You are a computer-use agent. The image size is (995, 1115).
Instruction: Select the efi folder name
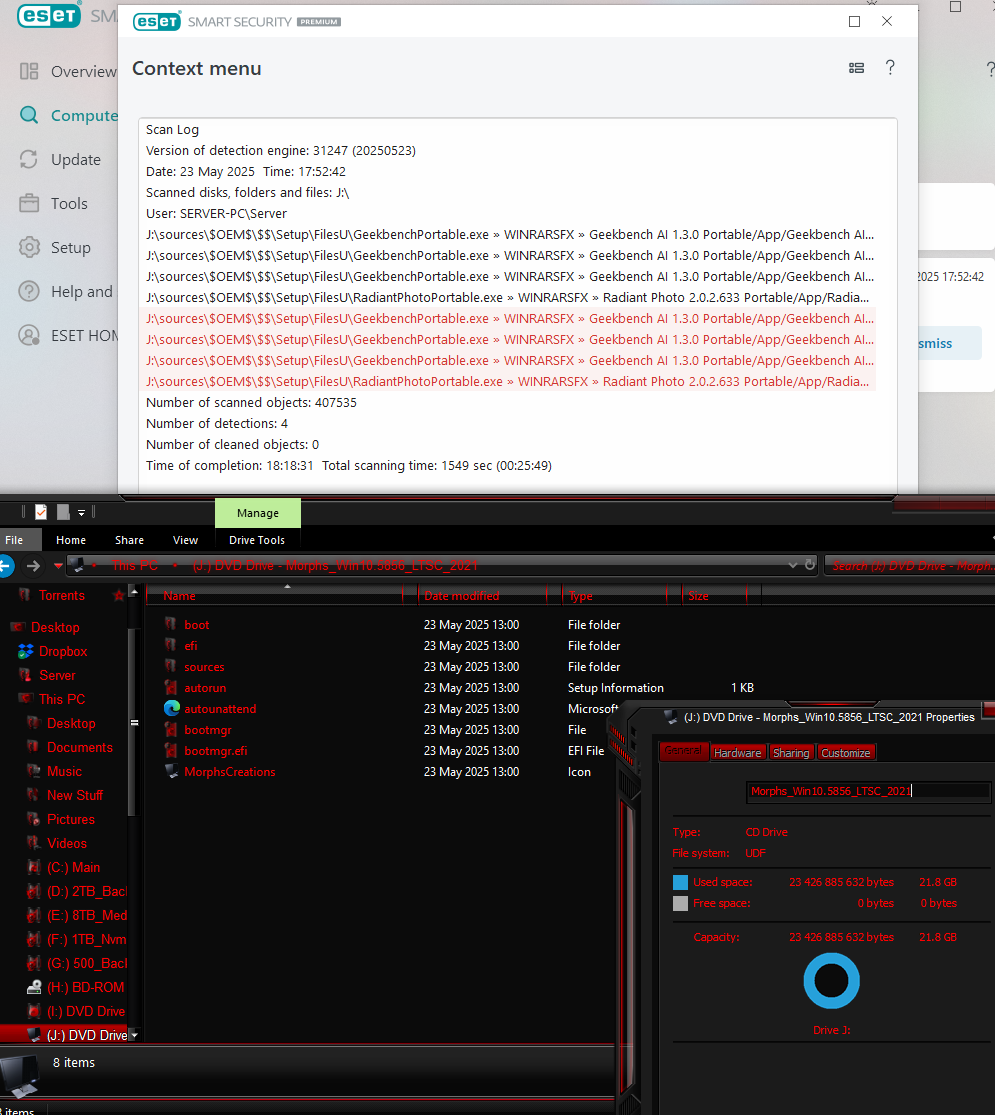[x=191, y=646]
